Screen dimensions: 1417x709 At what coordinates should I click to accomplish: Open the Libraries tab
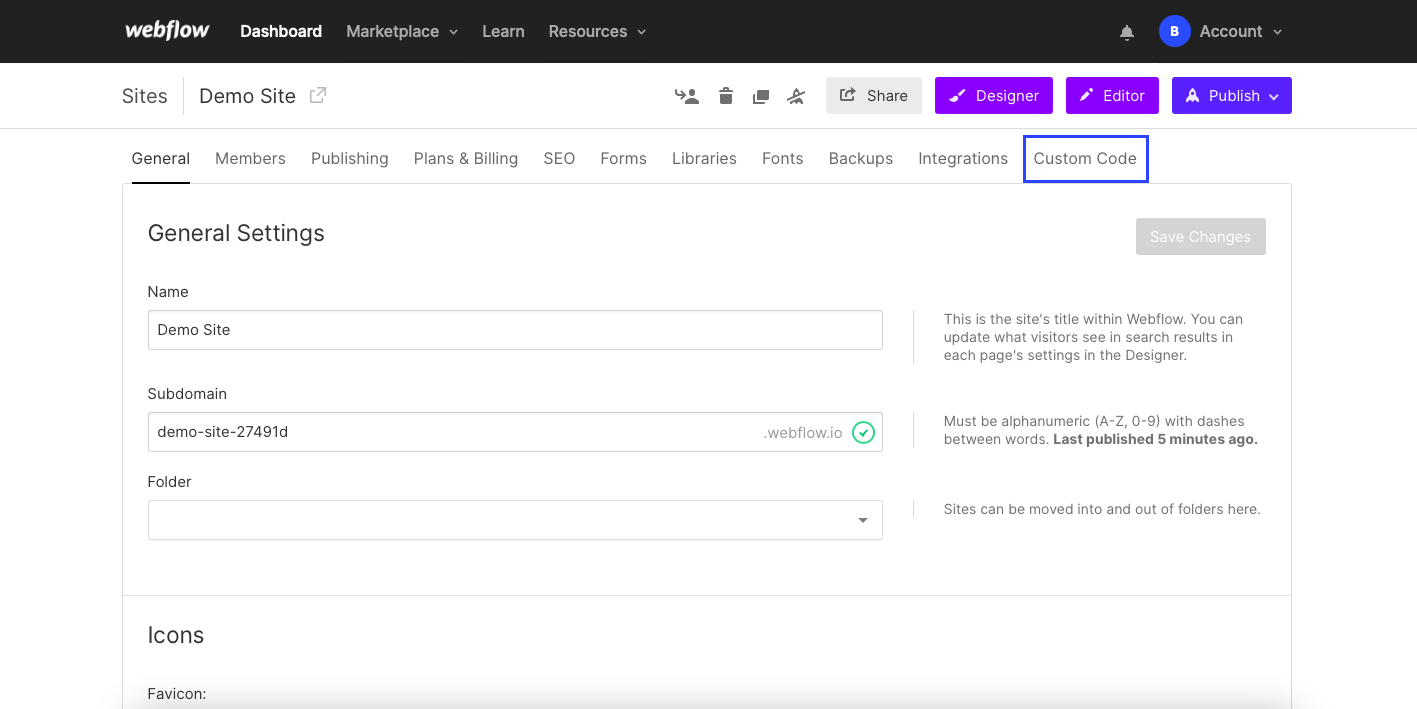(x=704, y=158)
